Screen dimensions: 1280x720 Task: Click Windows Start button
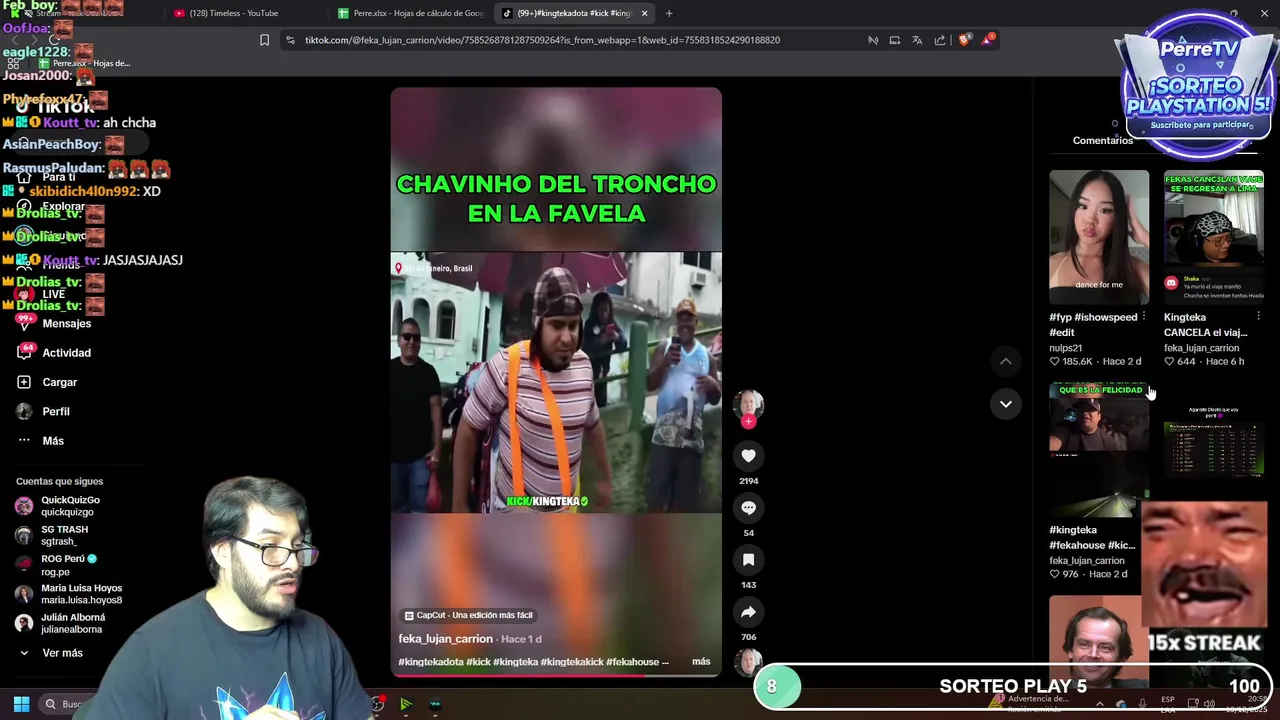[21, 704]
